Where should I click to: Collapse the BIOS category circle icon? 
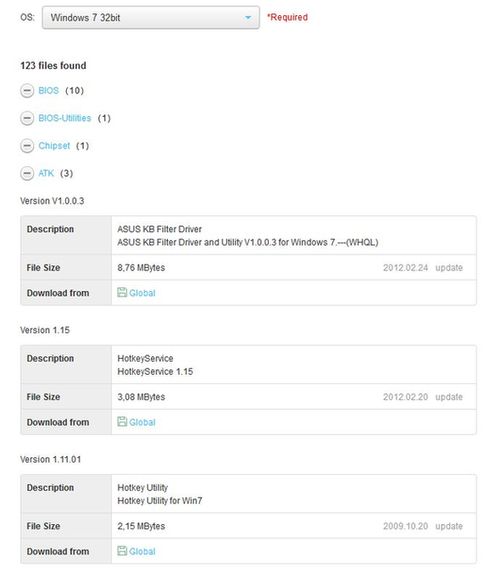[x=27, y=91]
